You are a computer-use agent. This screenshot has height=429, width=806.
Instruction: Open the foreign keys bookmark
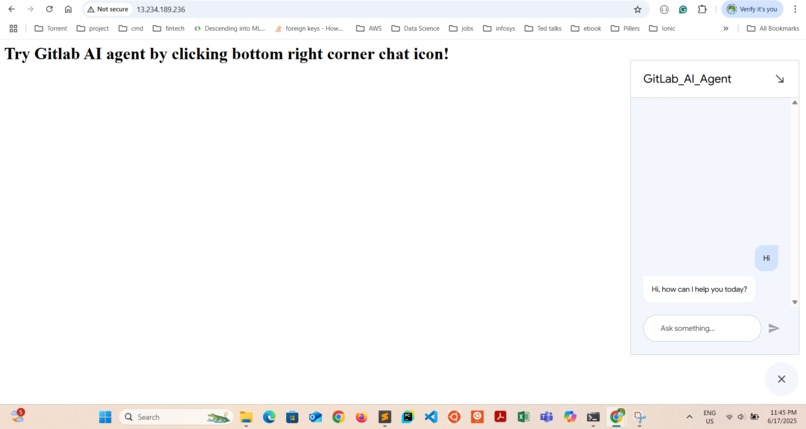(x=309, y=28)
